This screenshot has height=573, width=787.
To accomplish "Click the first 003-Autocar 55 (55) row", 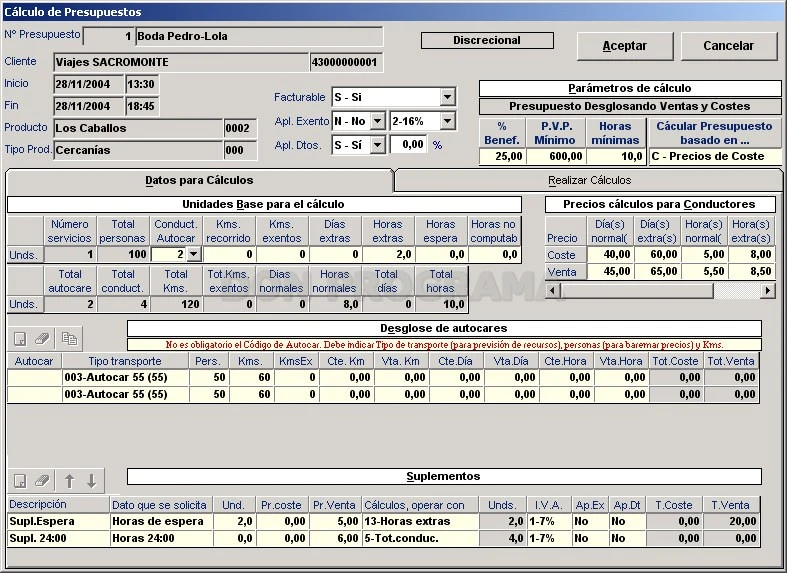I will [383, 377].
